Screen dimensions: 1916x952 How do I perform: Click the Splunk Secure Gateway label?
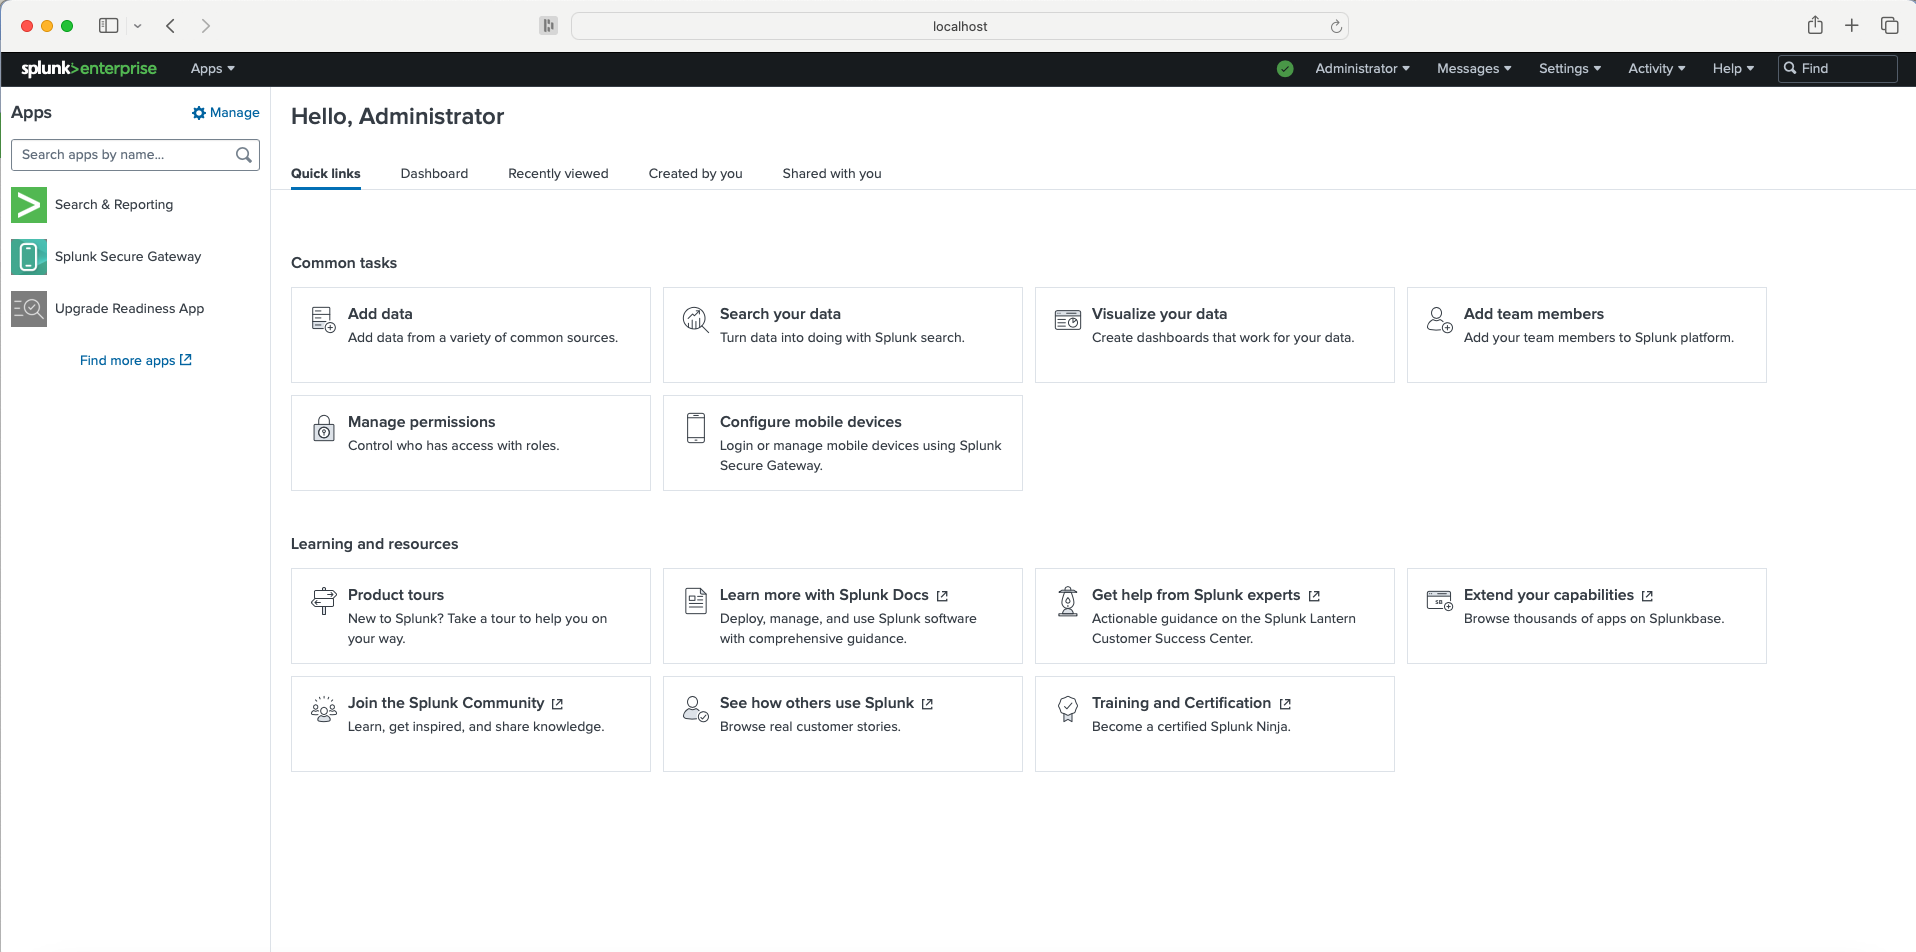(x=128, y=257)
